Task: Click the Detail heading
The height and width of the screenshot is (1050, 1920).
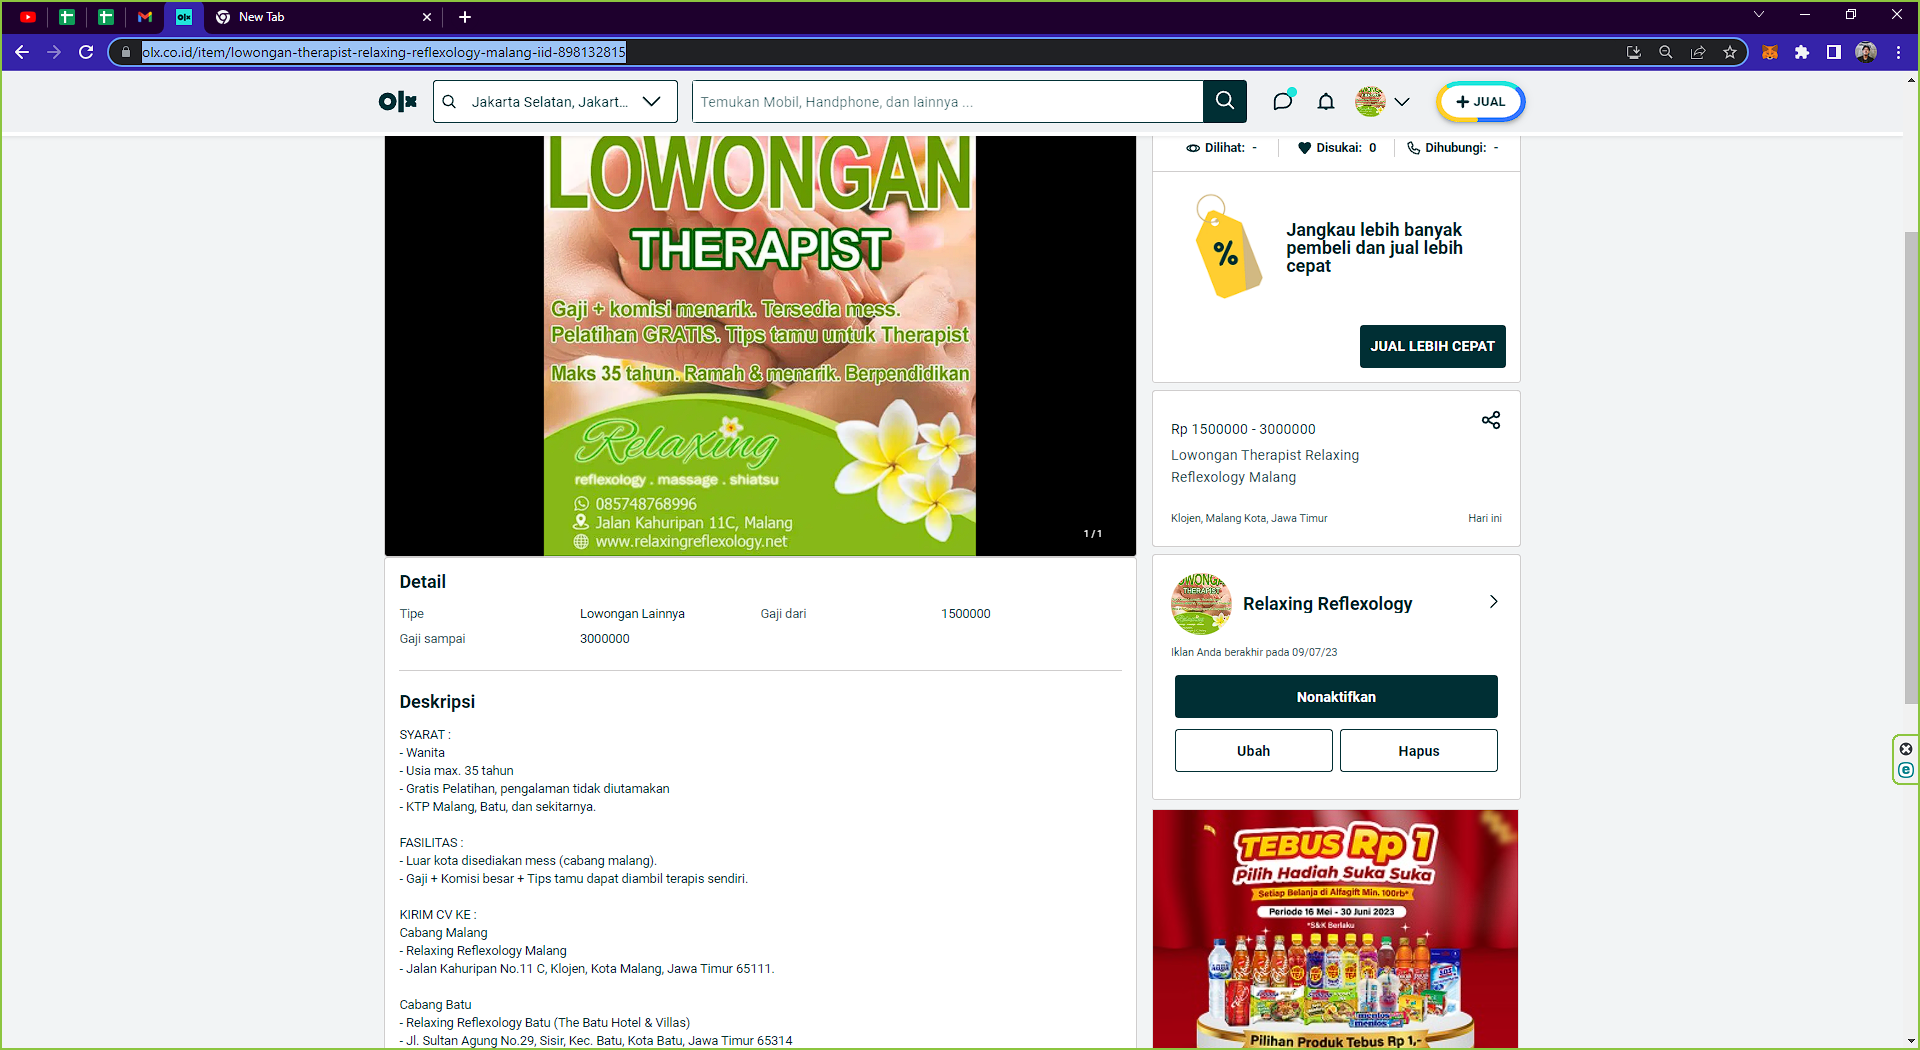Action: pyautogui.click(x=423, y=582)
